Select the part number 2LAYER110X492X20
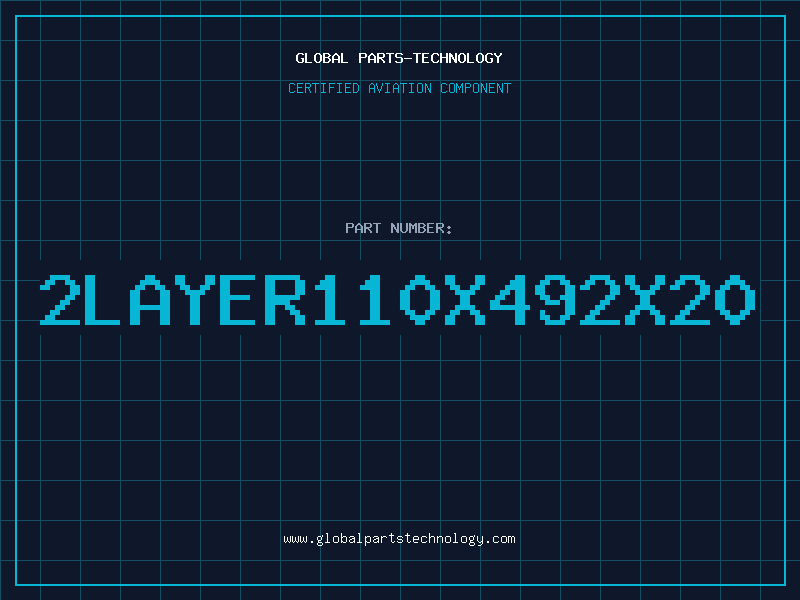The height and width of the screenshot is (600, 800). [397, 300]
